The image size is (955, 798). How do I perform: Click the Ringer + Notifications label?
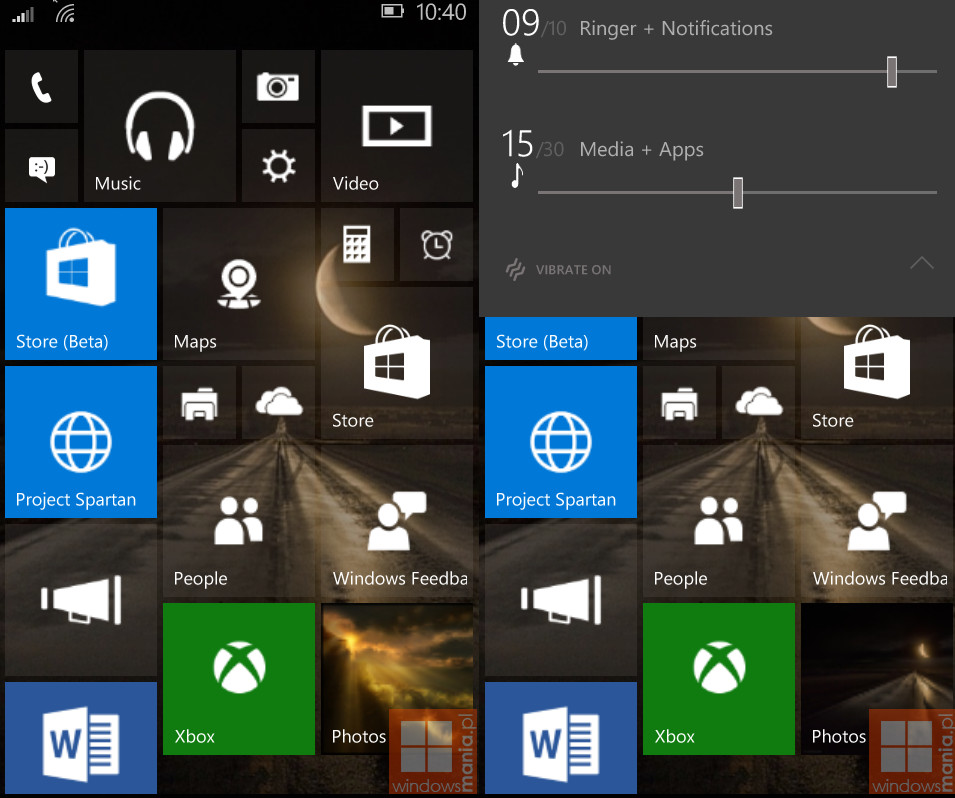coord(675,28)
